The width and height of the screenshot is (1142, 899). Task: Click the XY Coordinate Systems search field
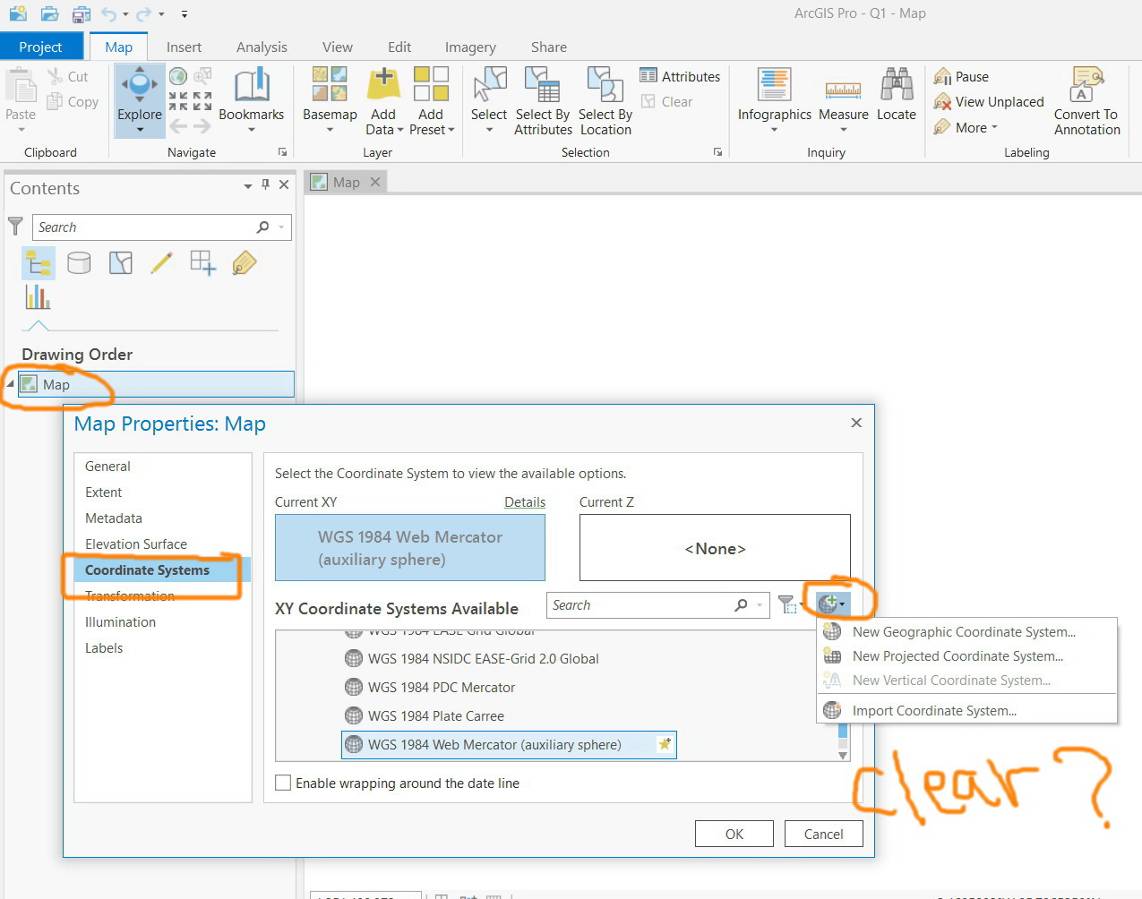pyautogui.click(x=658, y=605)
